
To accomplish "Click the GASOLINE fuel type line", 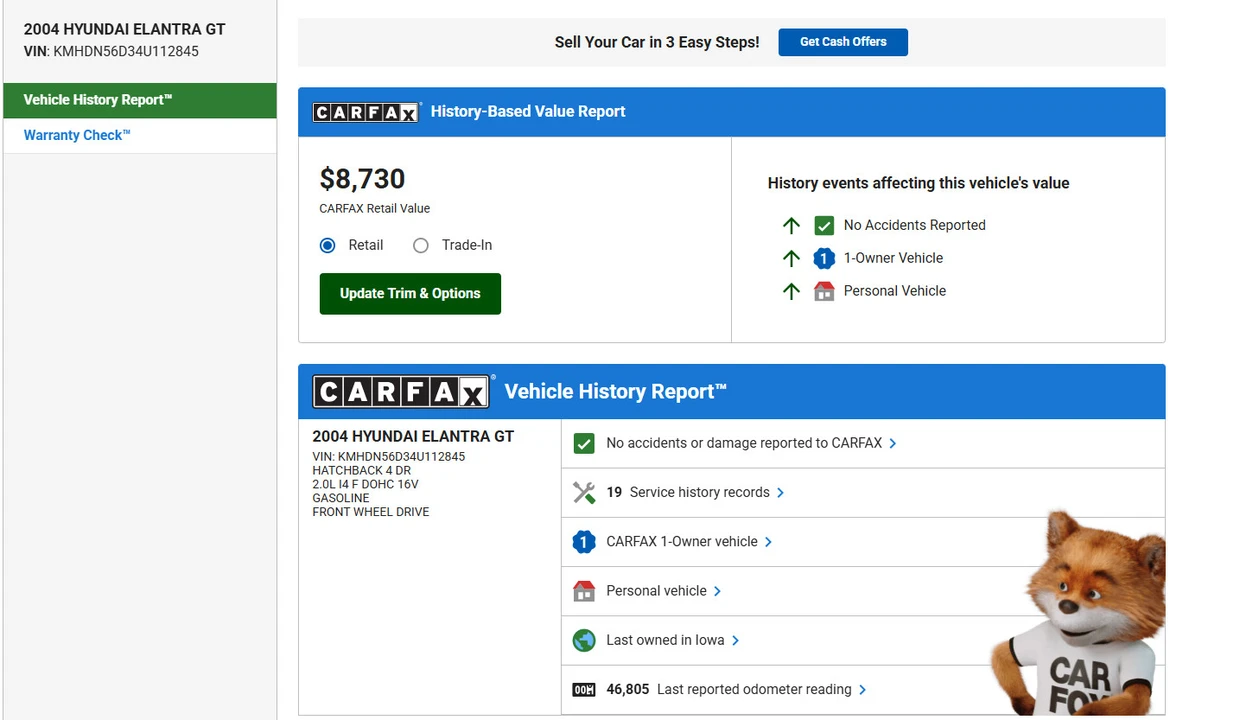I will (x=341, y=498).
